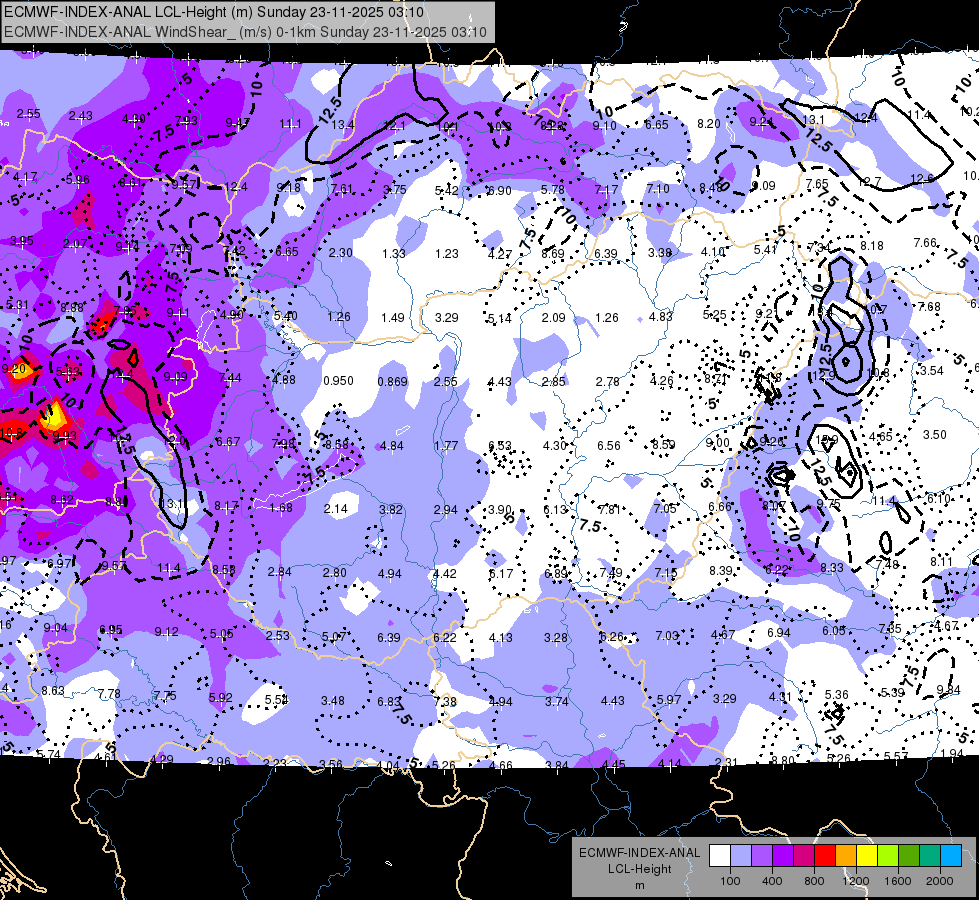The height and width of the screenshot is (900, 979).
Task: Click the map value '3.48'
Action: coord(333,701)
